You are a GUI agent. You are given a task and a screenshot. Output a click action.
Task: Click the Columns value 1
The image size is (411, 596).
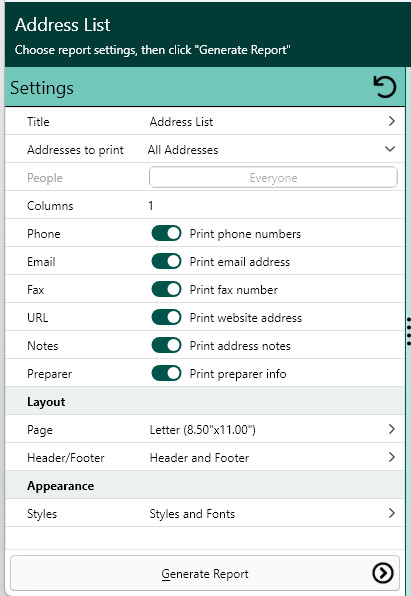coord(151,206)
